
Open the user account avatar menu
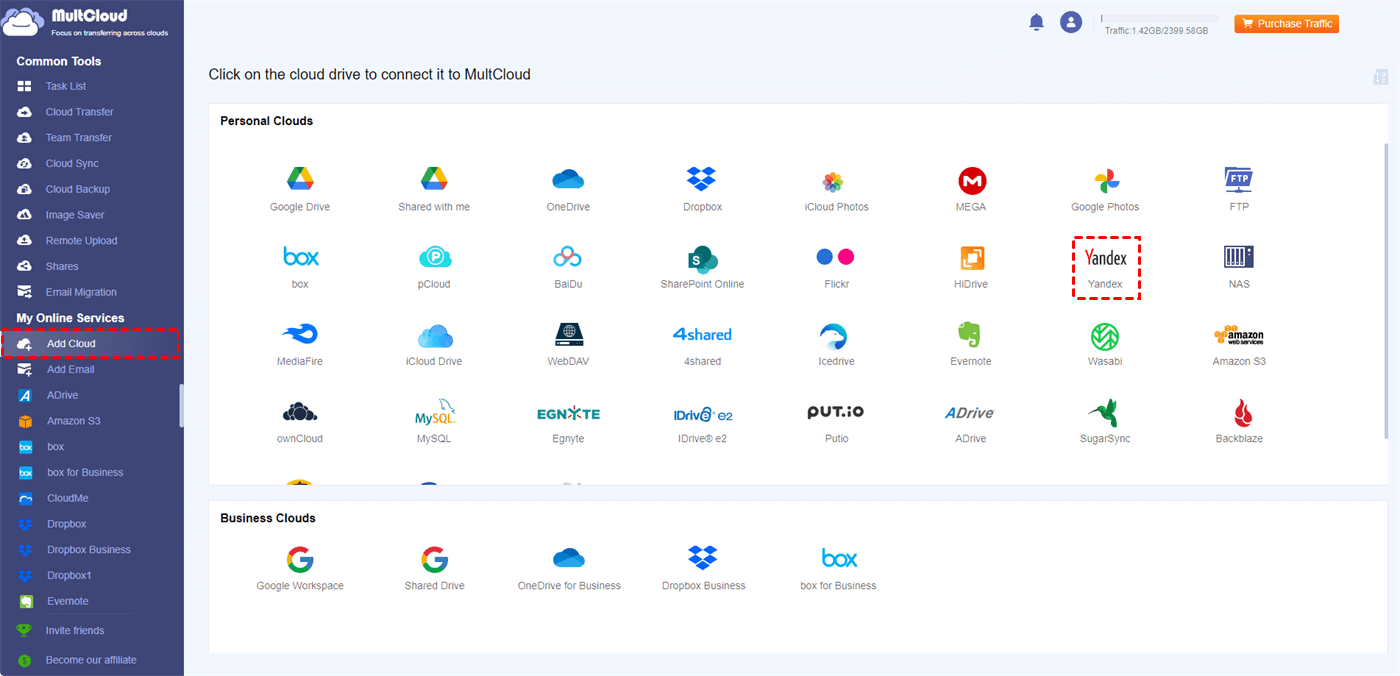click(x=1071, y=22)
